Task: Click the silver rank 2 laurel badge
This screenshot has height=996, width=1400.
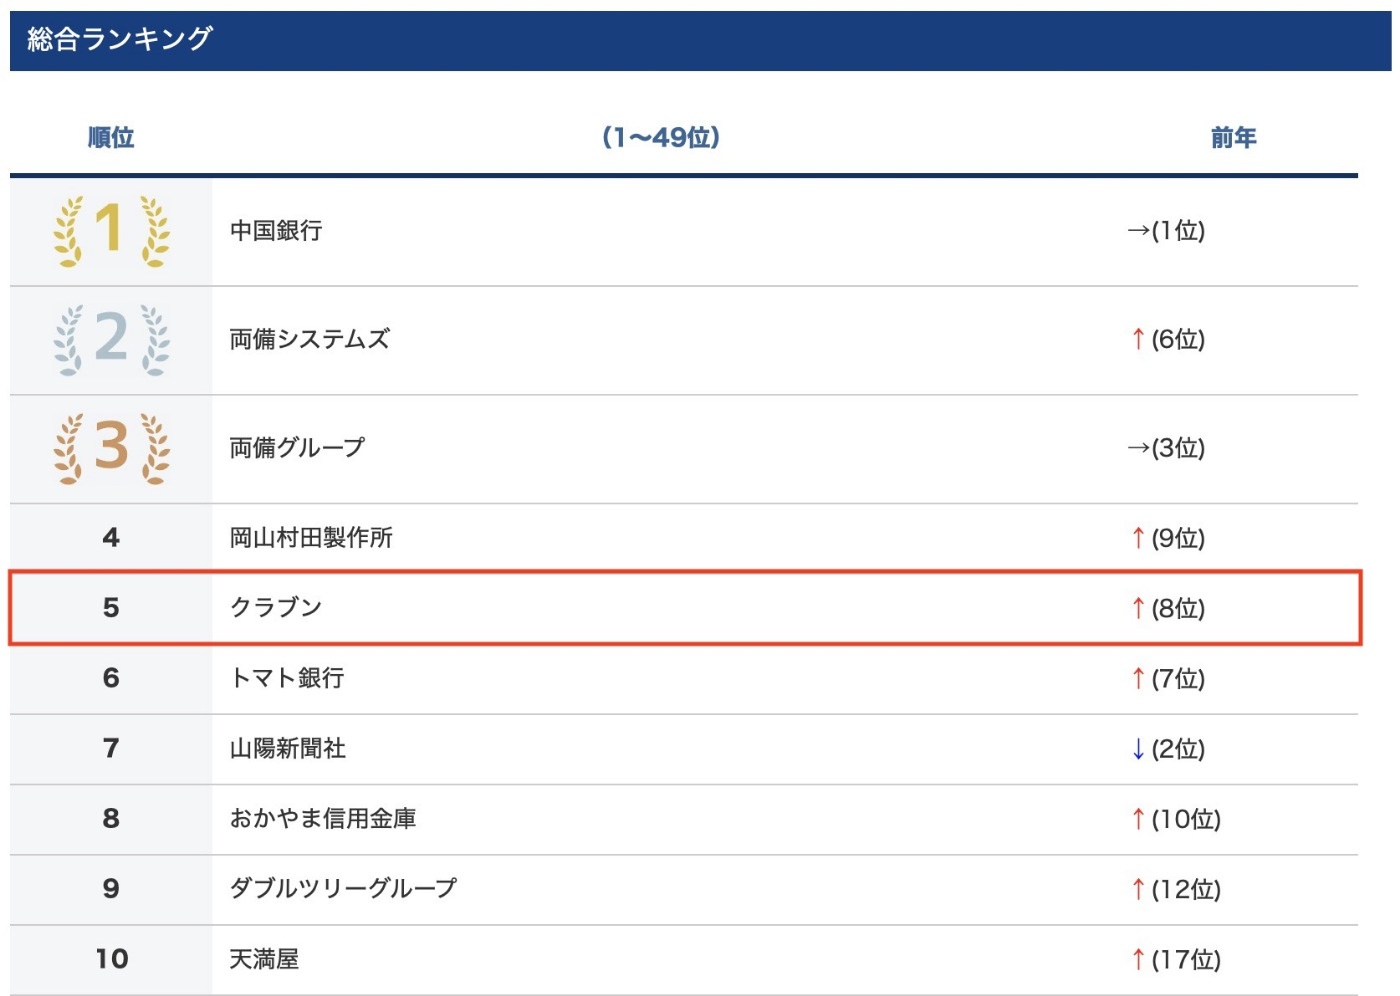Action: pyautogui.click(x=111, y=340)
